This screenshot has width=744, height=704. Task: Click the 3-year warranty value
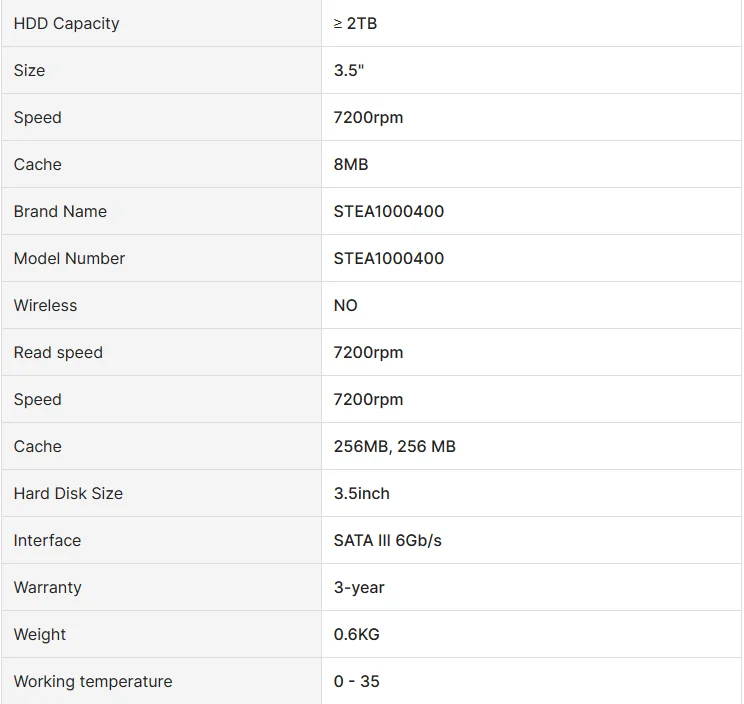tap(359, 587)
